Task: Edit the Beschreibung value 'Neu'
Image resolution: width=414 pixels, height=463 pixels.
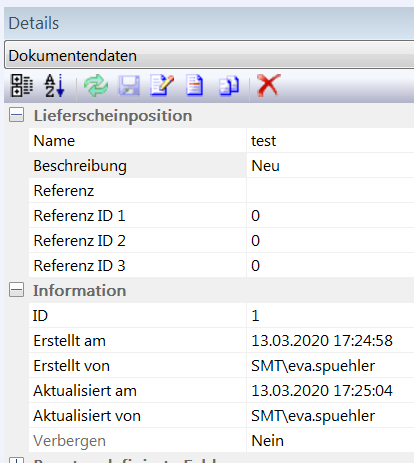Action: pos(330,166)
